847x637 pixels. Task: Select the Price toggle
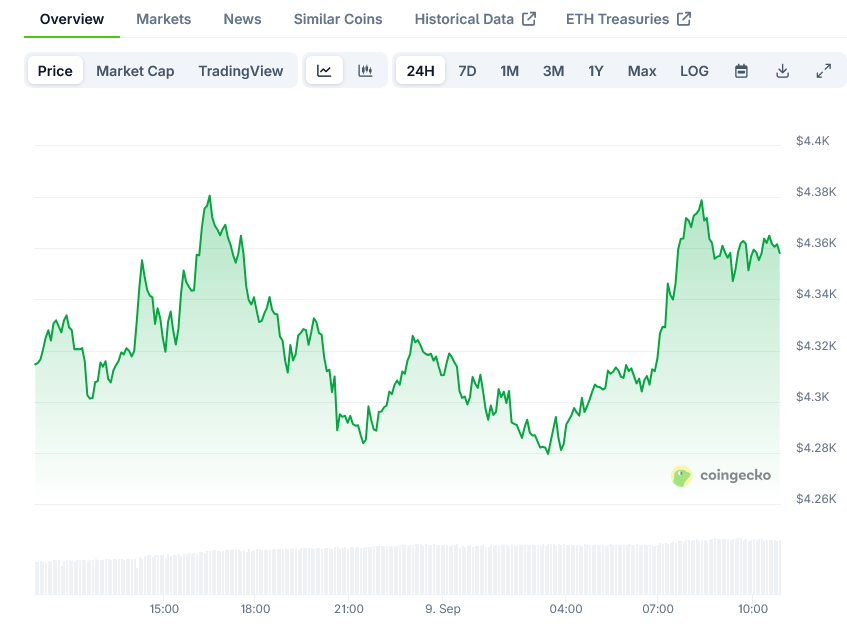point(55,71)
